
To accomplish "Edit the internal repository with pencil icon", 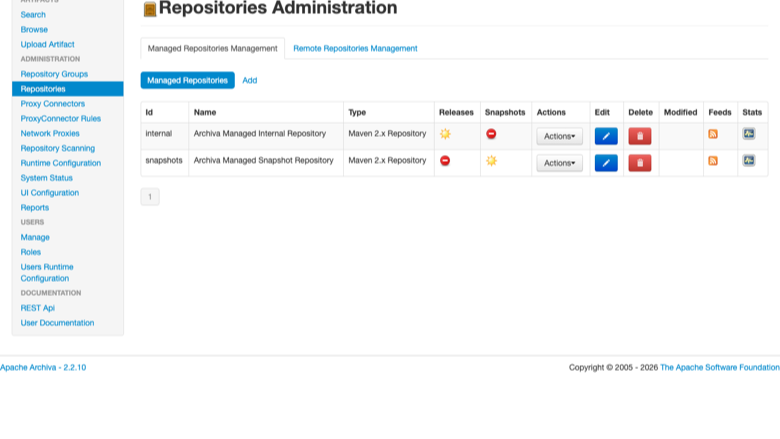I will 606,136.
